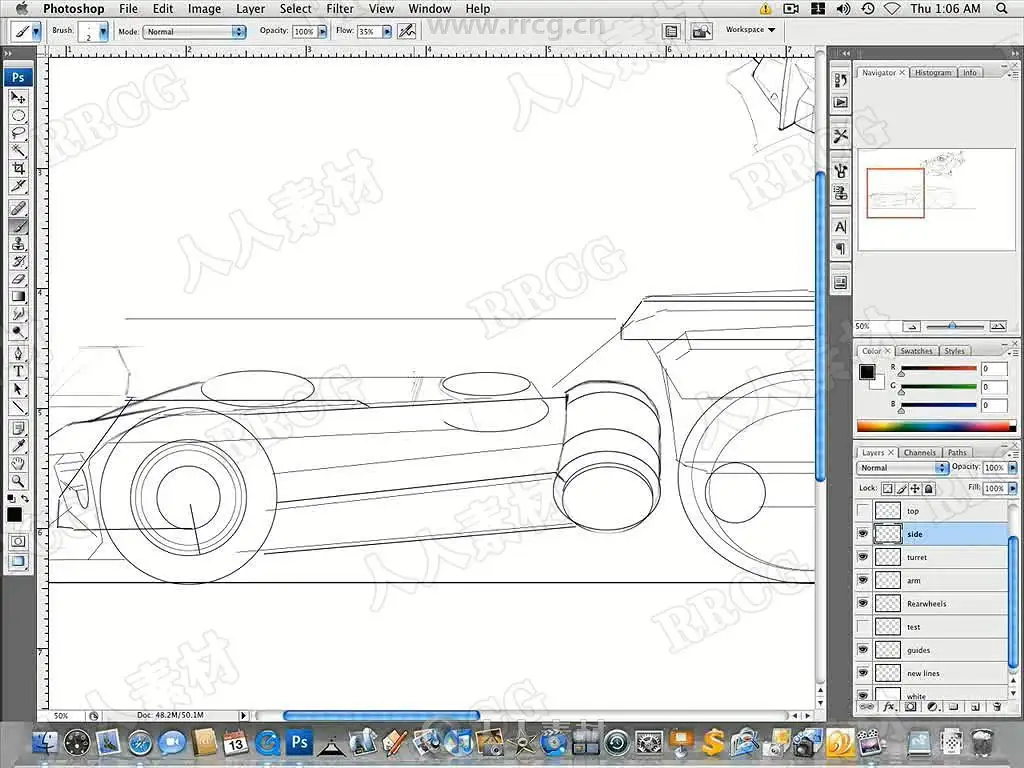Switch to the Channels tab
The height and width of the screenshot is (768, 1024).
919,453
